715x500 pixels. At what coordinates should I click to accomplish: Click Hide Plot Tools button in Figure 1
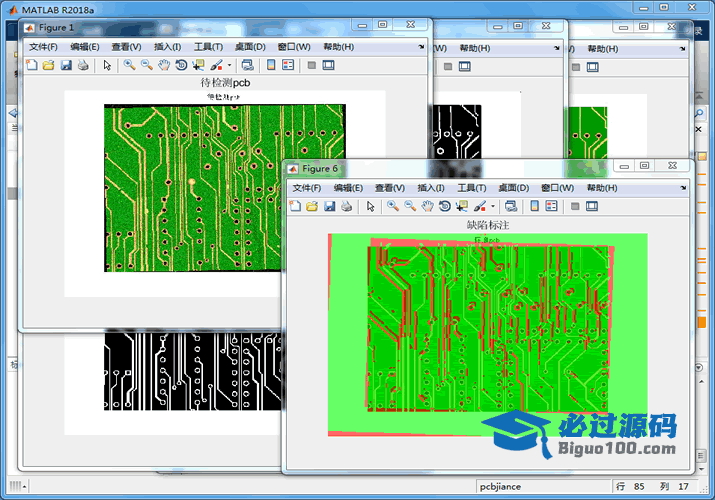[x=312, y=65]
